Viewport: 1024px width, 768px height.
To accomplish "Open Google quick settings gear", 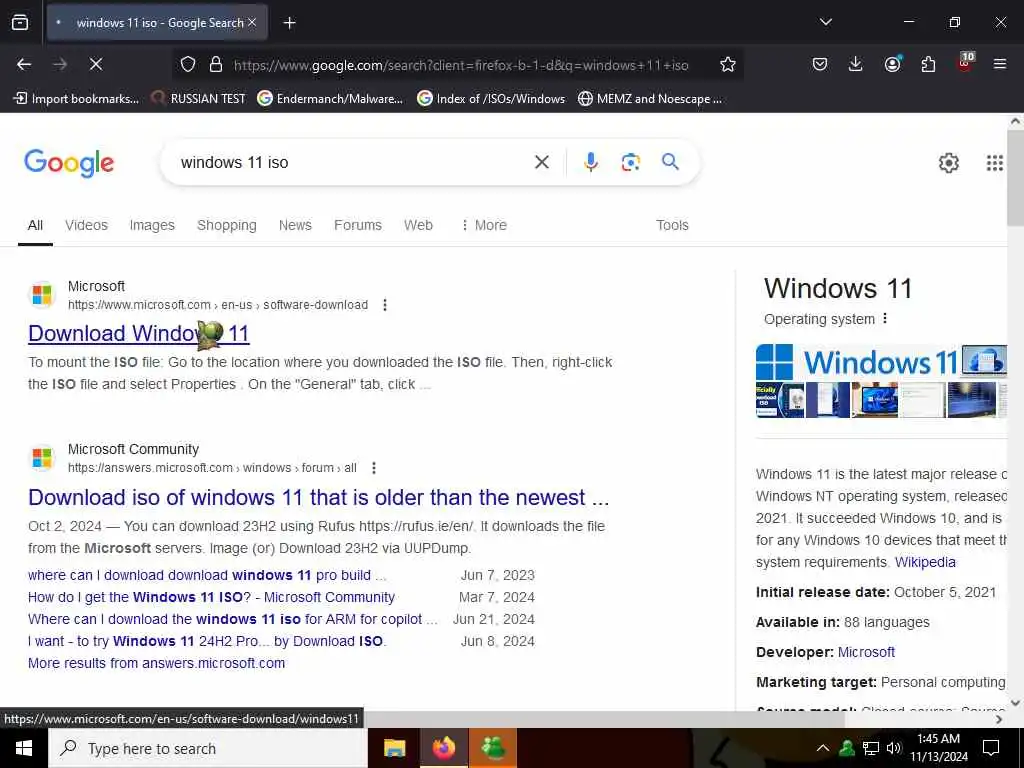I will (948, 163).
